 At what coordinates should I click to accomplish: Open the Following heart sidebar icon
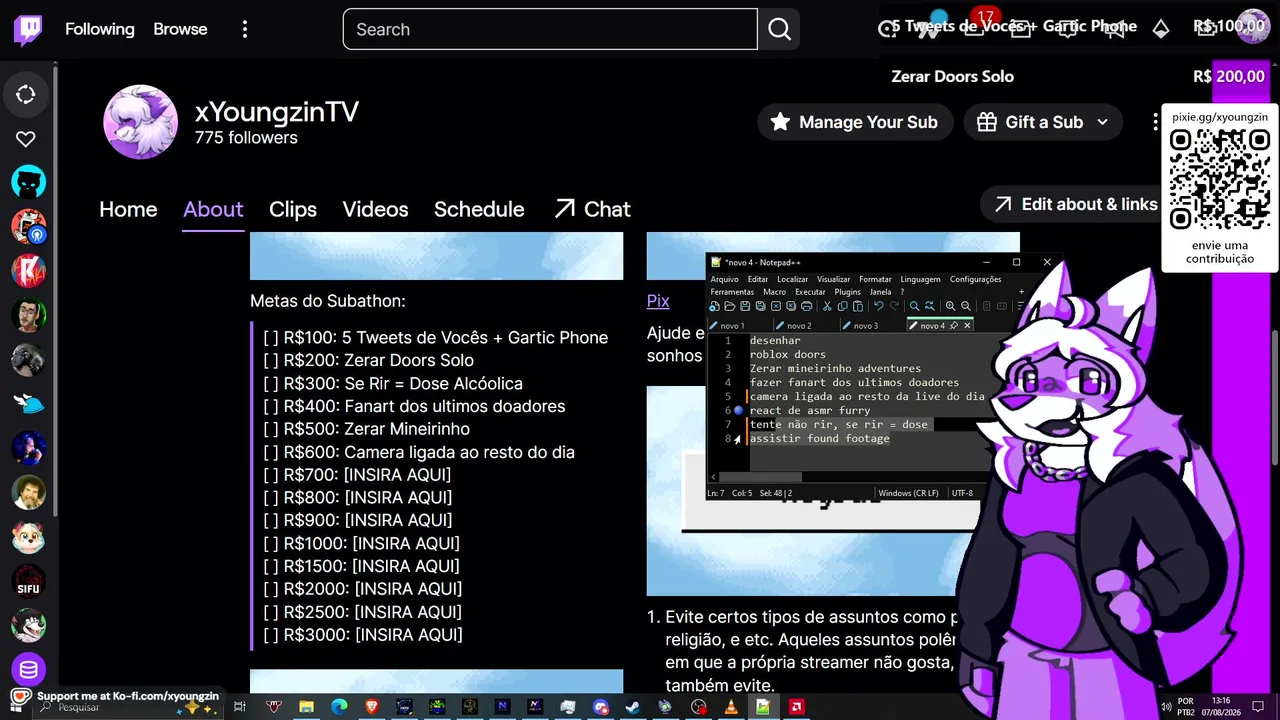(26, 139)
